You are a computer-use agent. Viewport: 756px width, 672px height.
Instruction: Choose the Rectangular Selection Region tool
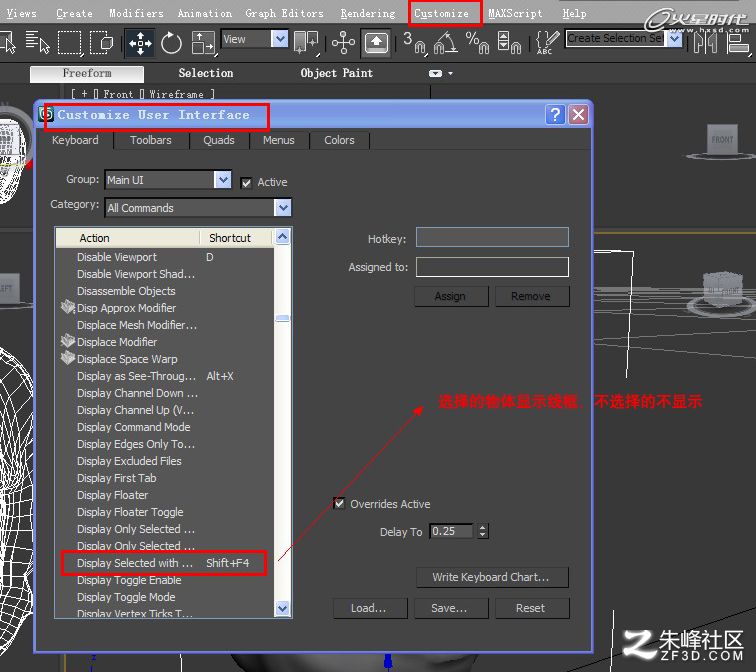click(70, 42)
